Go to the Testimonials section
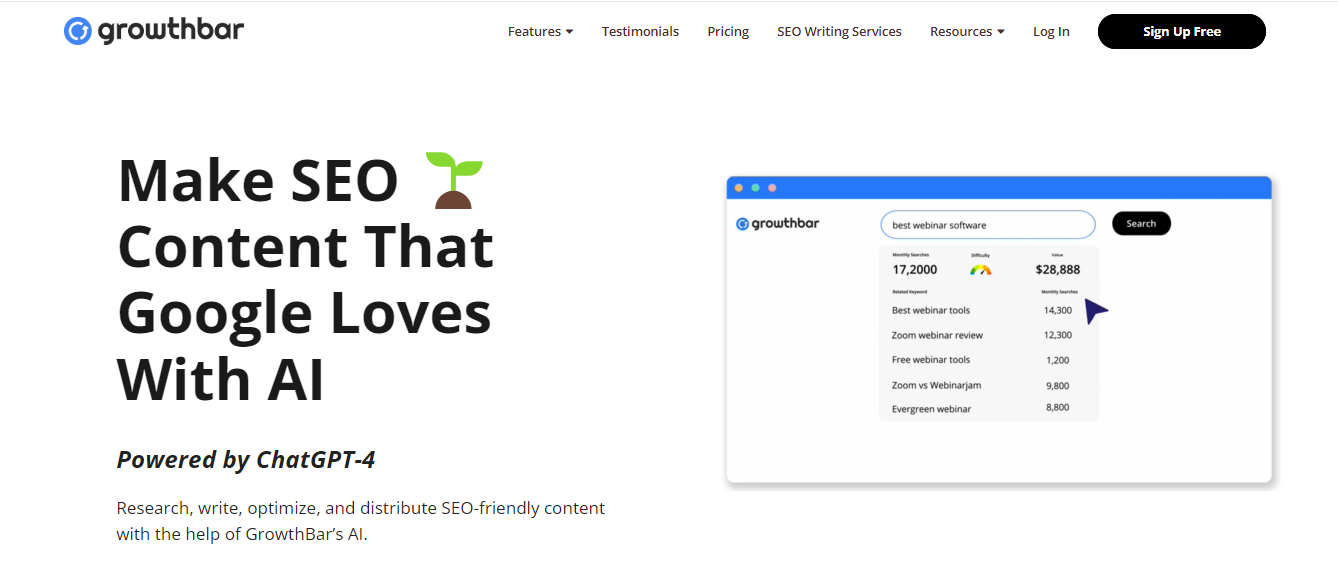The height and width of the screenshot is (575, 1338). pyautogui.click(x=640, y=32)
